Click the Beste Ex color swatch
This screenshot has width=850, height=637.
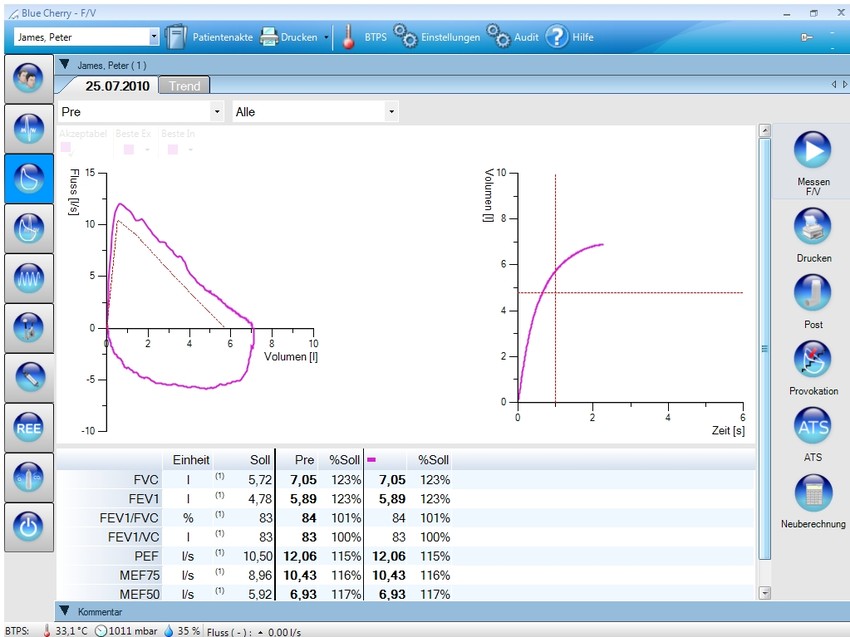[128, 149]
